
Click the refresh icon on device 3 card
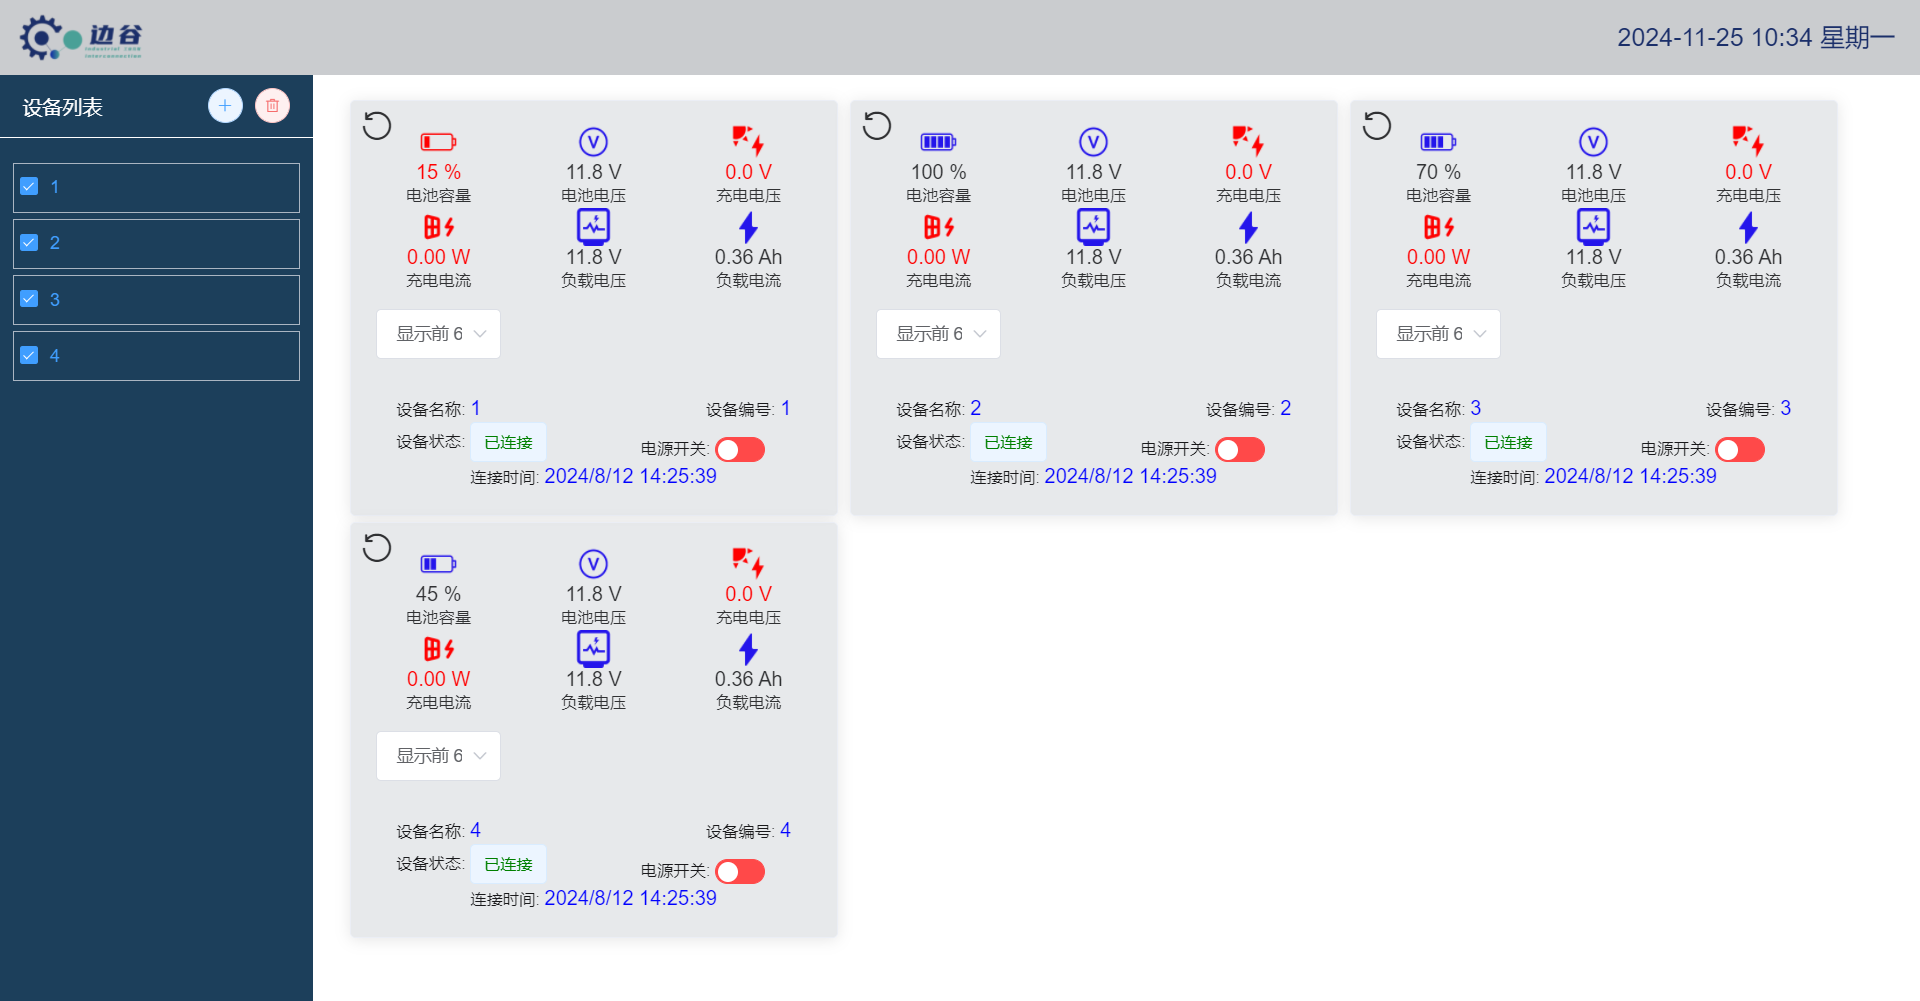click(x=1377, y=126)
